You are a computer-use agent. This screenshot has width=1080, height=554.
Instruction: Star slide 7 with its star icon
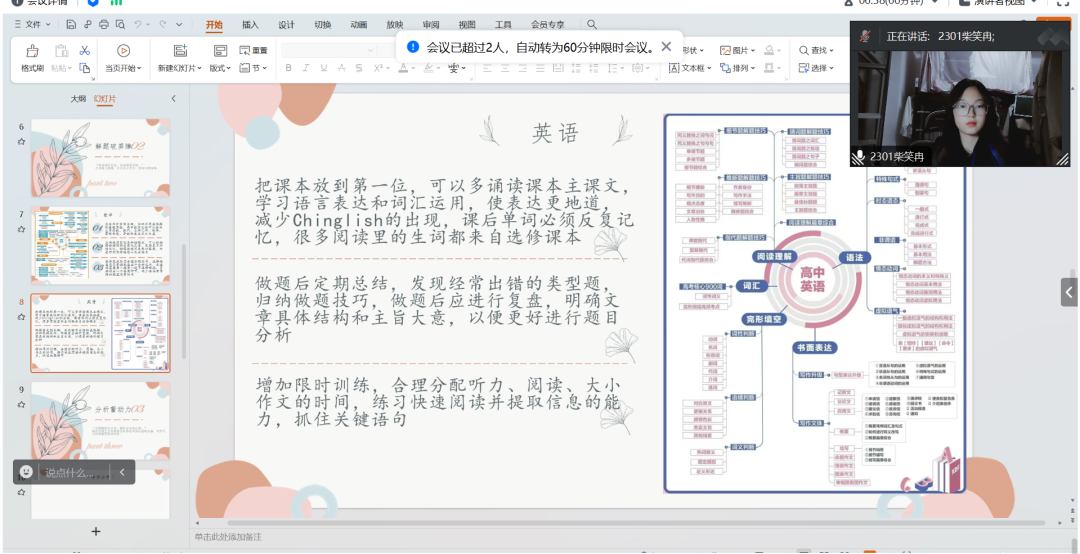21,229
